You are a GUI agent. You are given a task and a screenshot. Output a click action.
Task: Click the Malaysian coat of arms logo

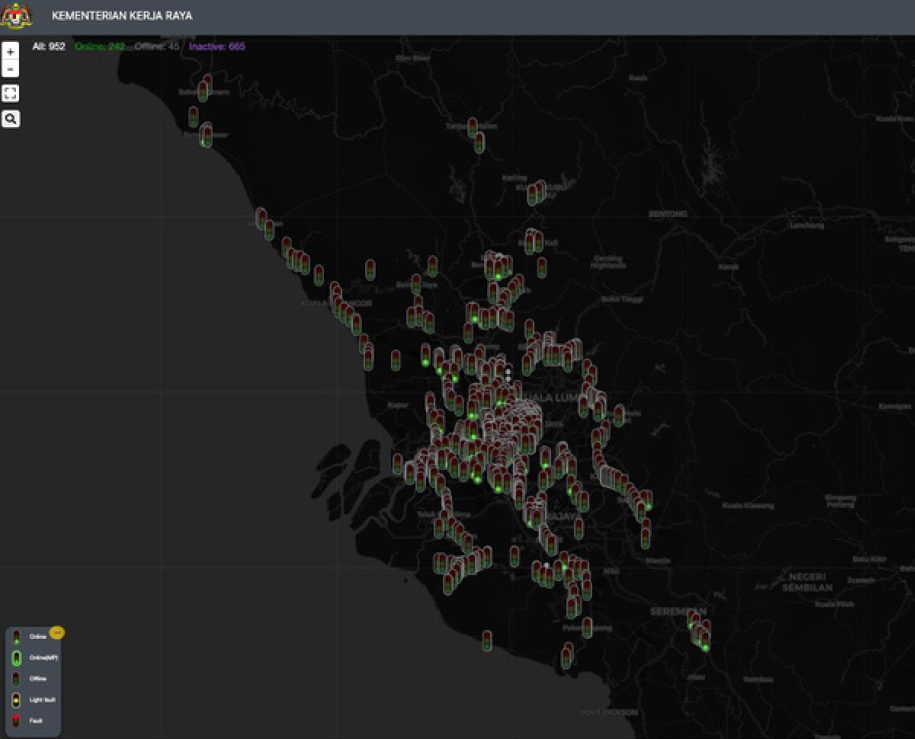pos(17,16)
